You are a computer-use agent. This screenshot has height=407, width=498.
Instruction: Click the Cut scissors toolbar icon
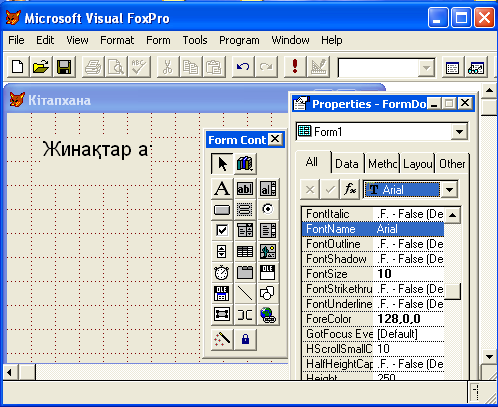point(168,67)
